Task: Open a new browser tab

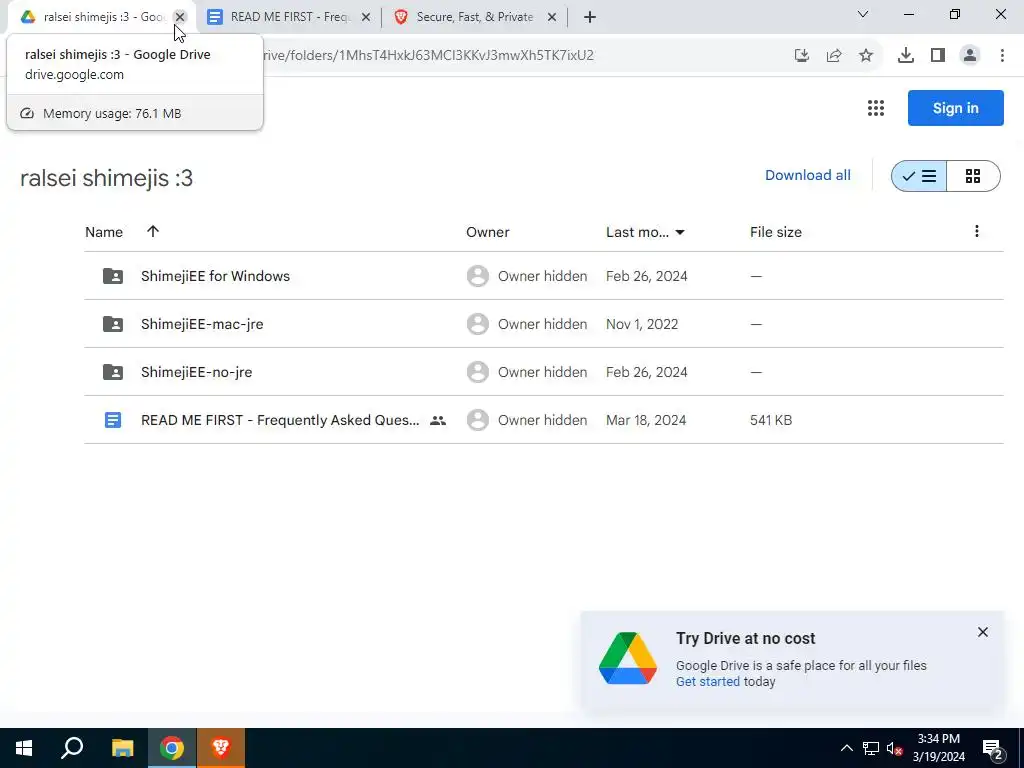Action: coord(590,17)
